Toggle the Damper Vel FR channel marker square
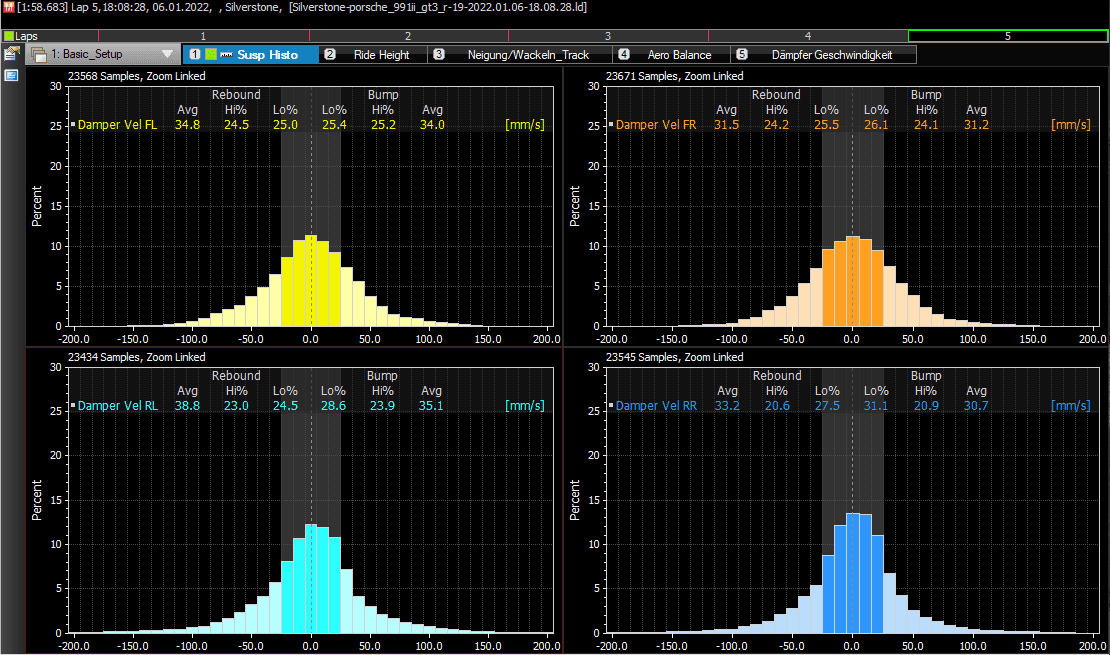Screen dimensions: 1110x655 click(x=611, y=125)
